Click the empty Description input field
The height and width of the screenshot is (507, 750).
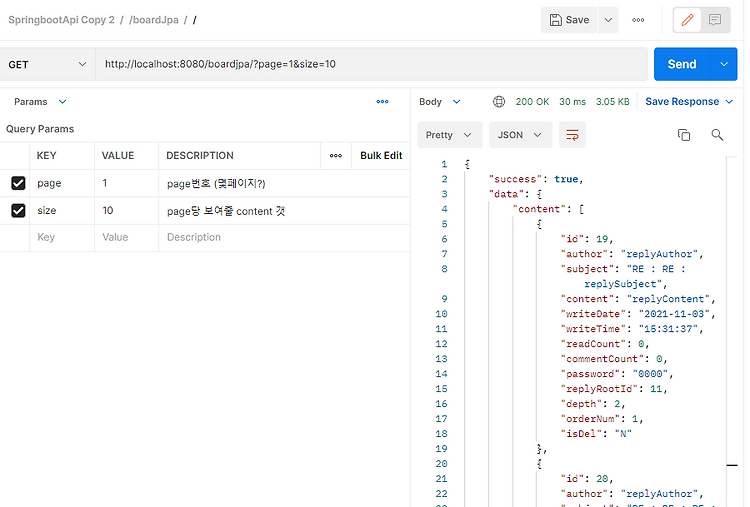(x=285, y=237)
